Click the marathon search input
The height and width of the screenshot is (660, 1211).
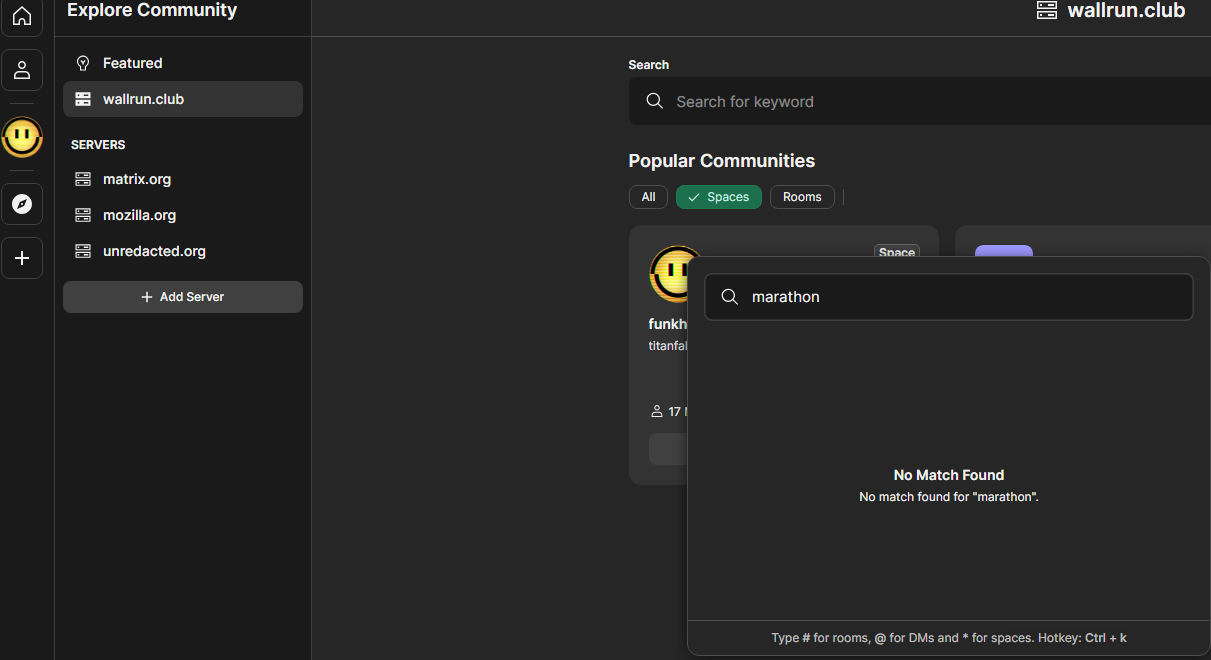coord(949,297)
